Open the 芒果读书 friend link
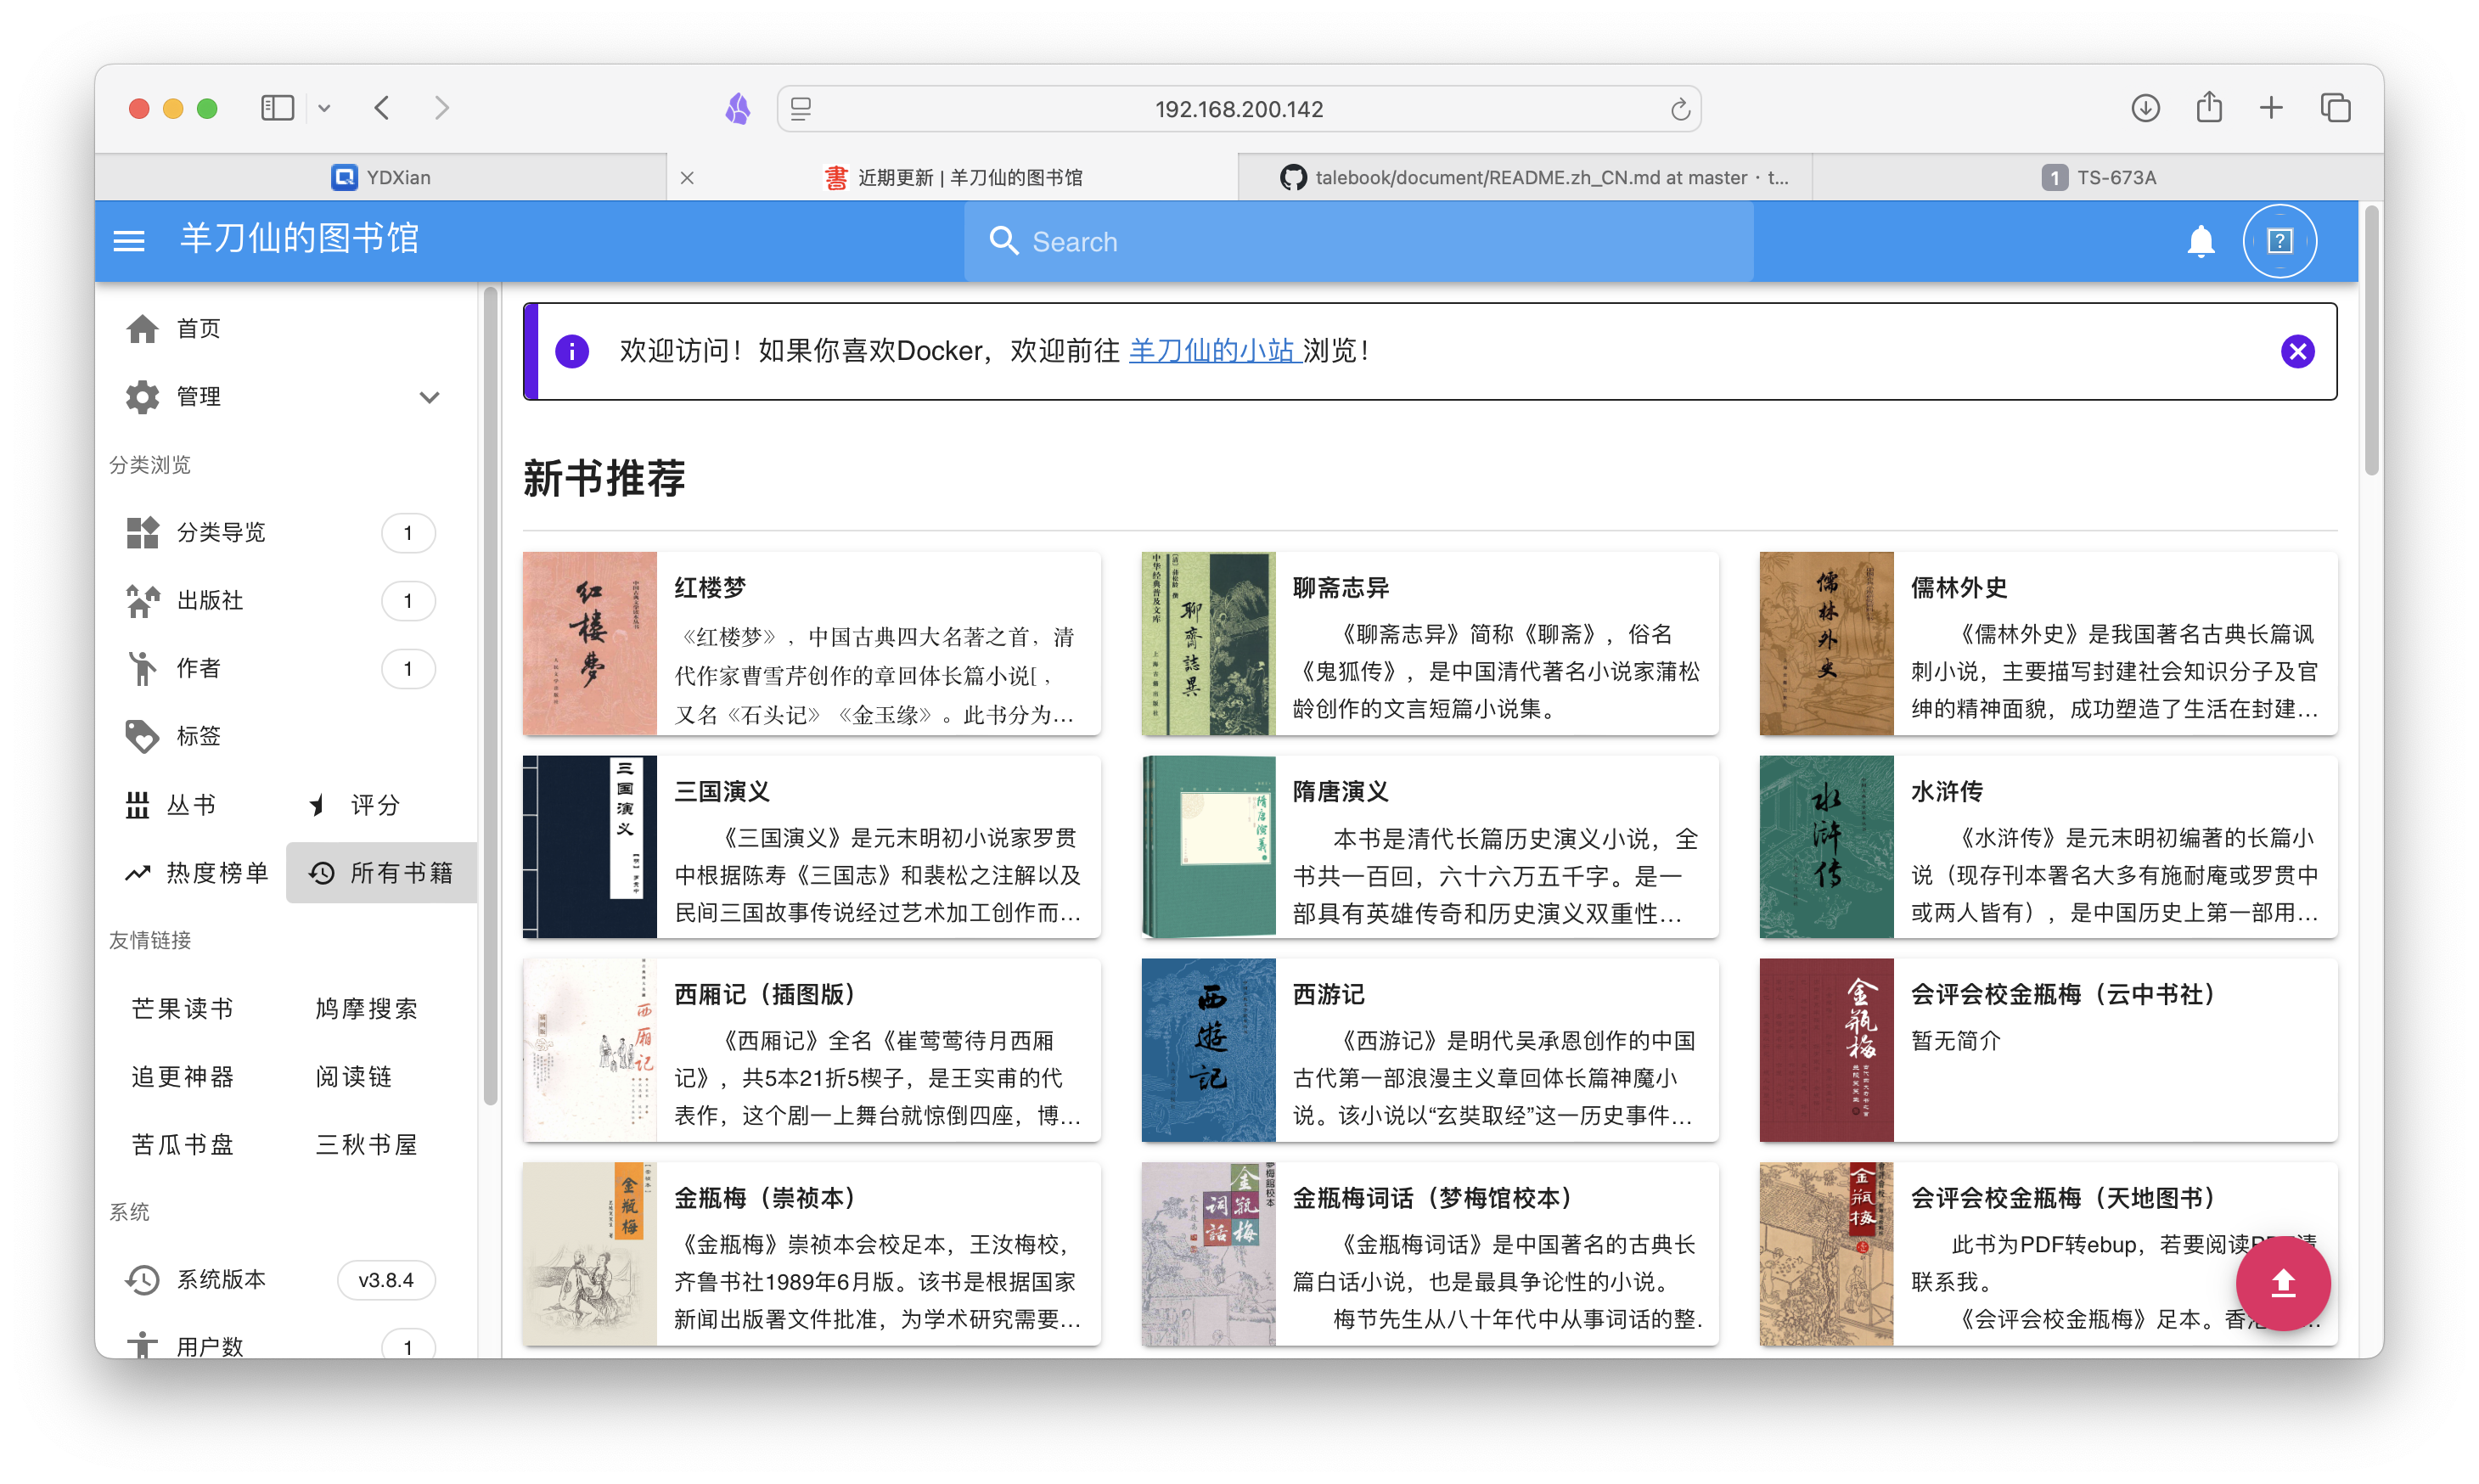2479x1484 pixels. [182, 1008]
